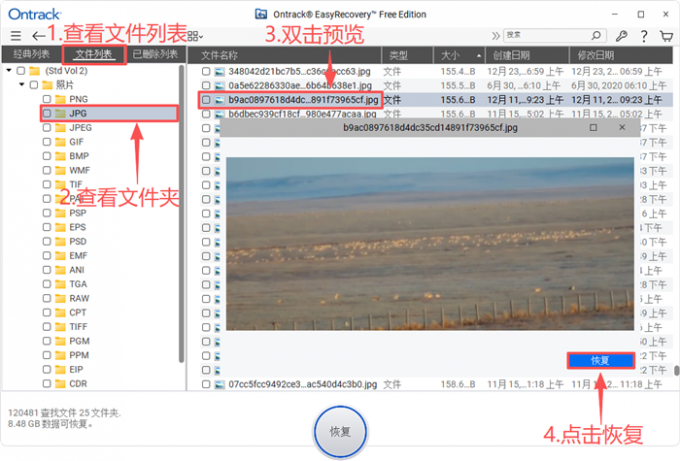Screen dimensions: 680x461
Task: Sort by 大小 column header
Action: pos(459,55)
